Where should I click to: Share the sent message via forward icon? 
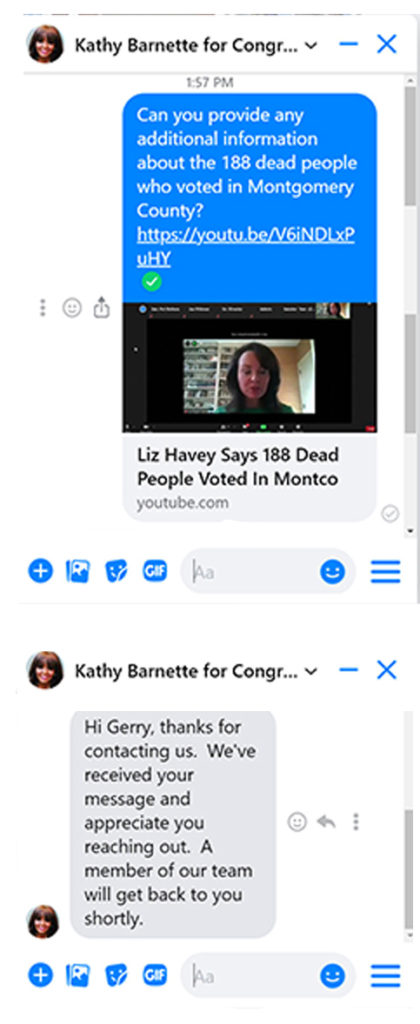[x=101, y=307]
